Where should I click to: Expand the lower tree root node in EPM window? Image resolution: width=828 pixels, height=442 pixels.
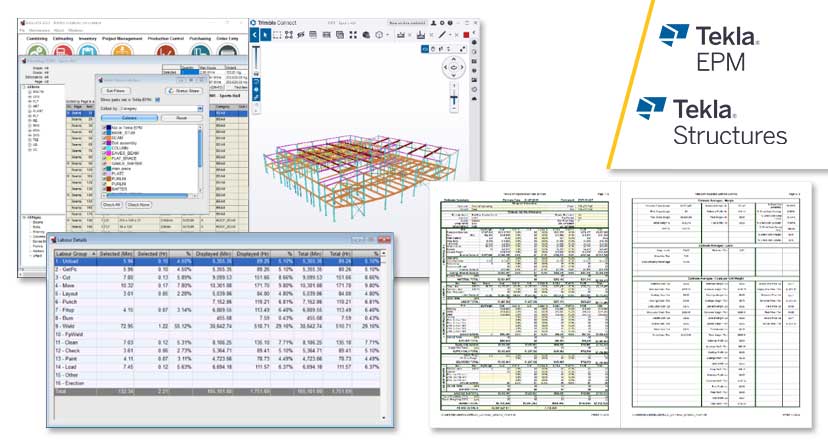[x=24, y=218]
